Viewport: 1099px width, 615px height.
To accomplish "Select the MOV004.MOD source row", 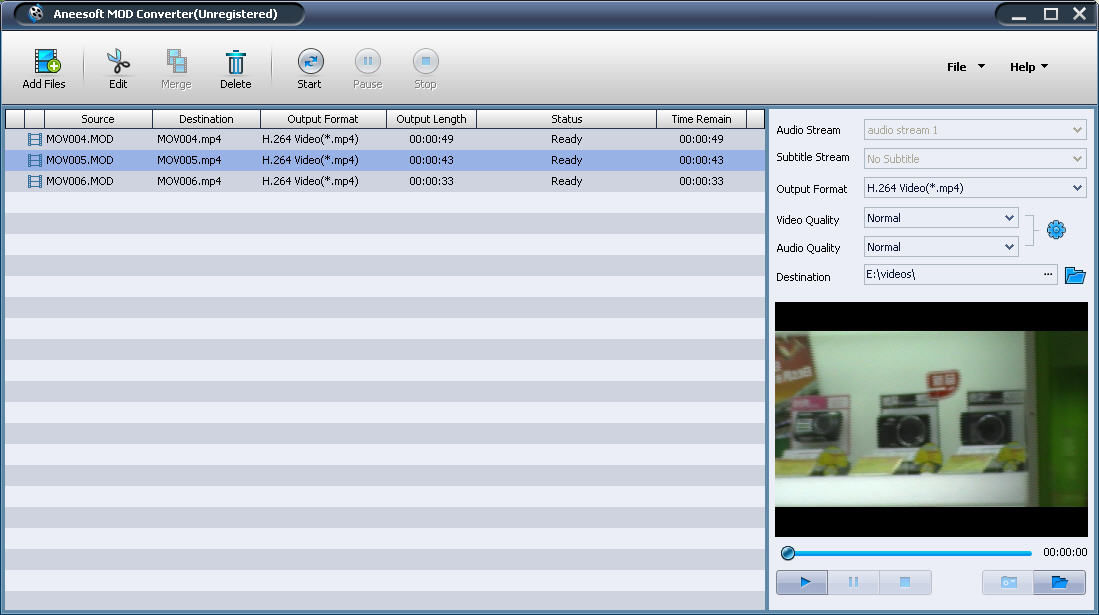I will [79, 140].
